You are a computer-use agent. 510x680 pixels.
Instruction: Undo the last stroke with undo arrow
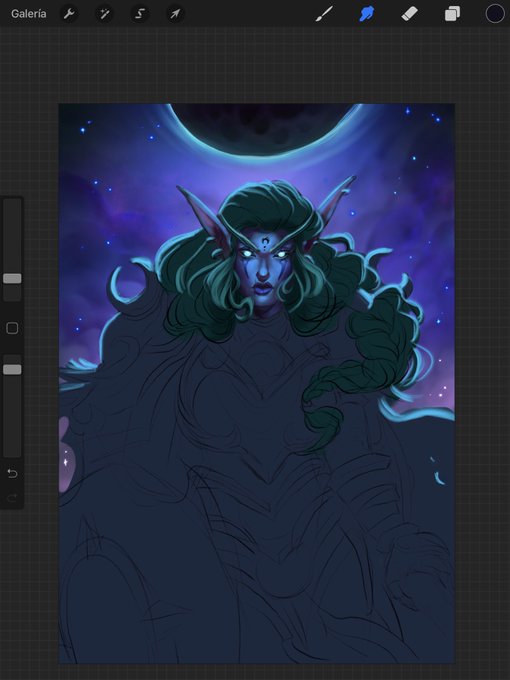12,473
